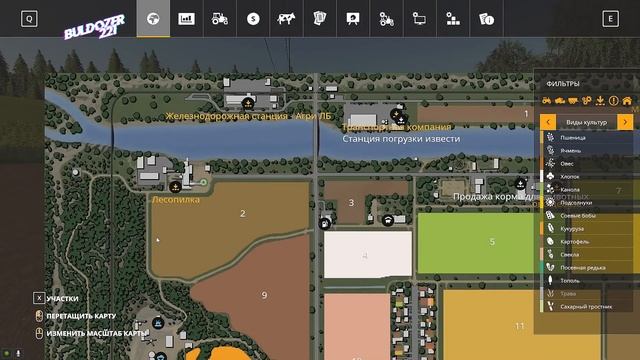Toggle Канола crop filter
Viewport: 640px width, 360px height.
[587, 190]
